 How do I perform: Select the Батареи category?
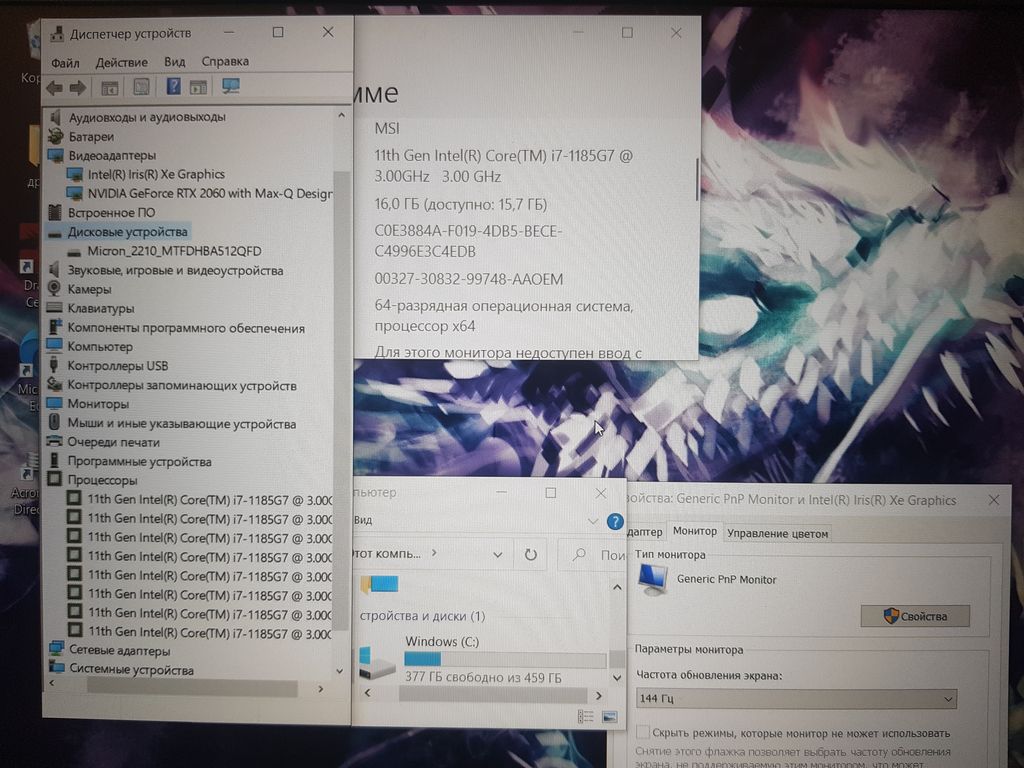(91, 137)
